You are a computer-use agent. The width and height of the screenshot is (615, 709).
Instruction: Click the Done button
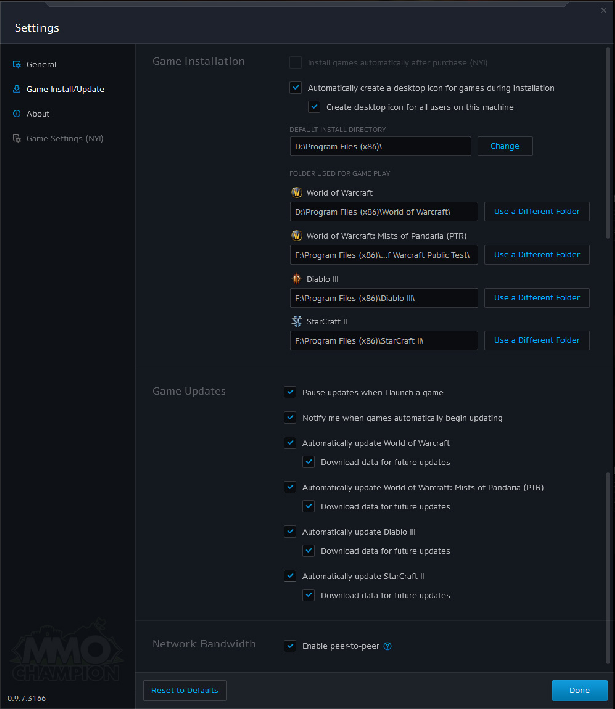click(x=580, y=690)
